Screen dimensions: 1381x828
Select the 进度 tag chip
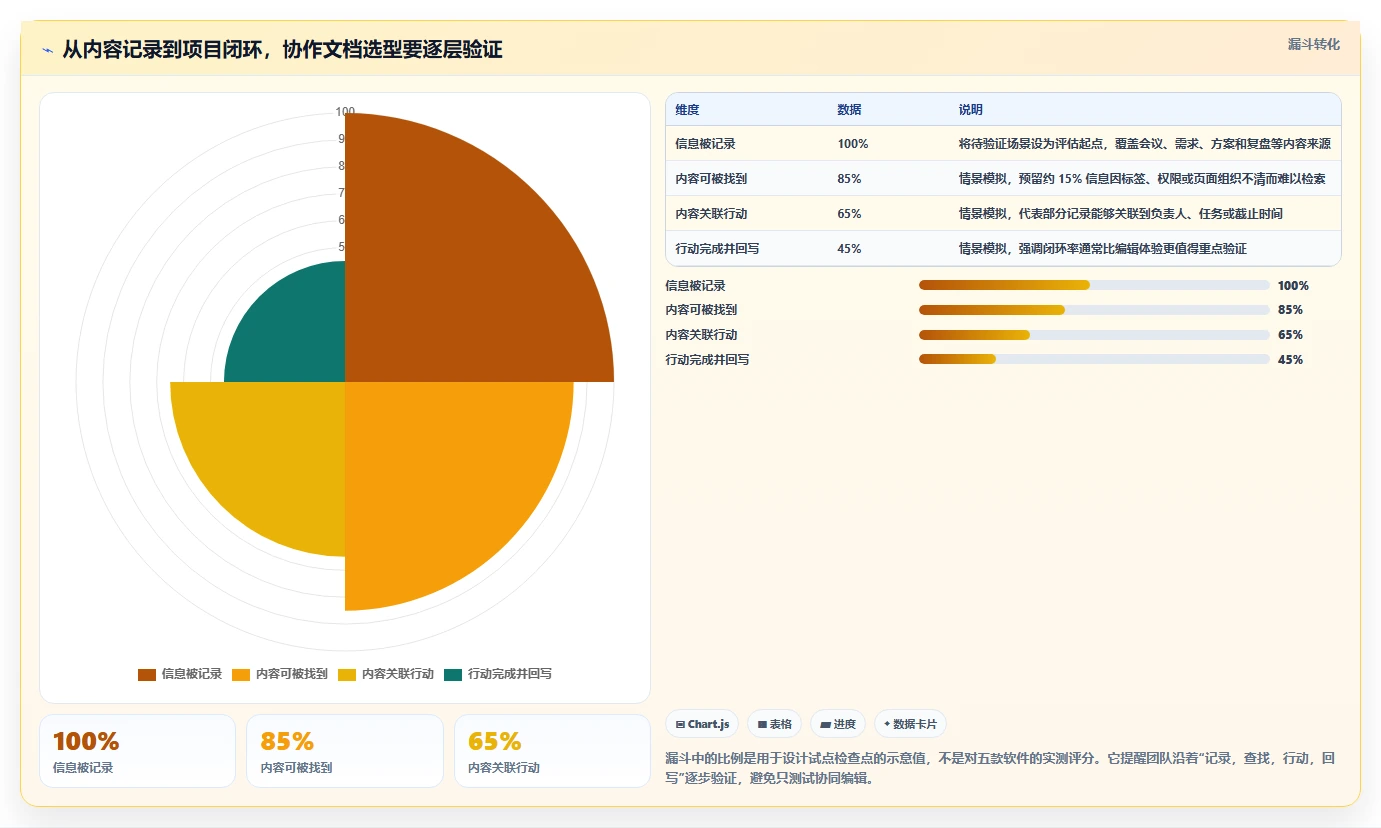838,724
